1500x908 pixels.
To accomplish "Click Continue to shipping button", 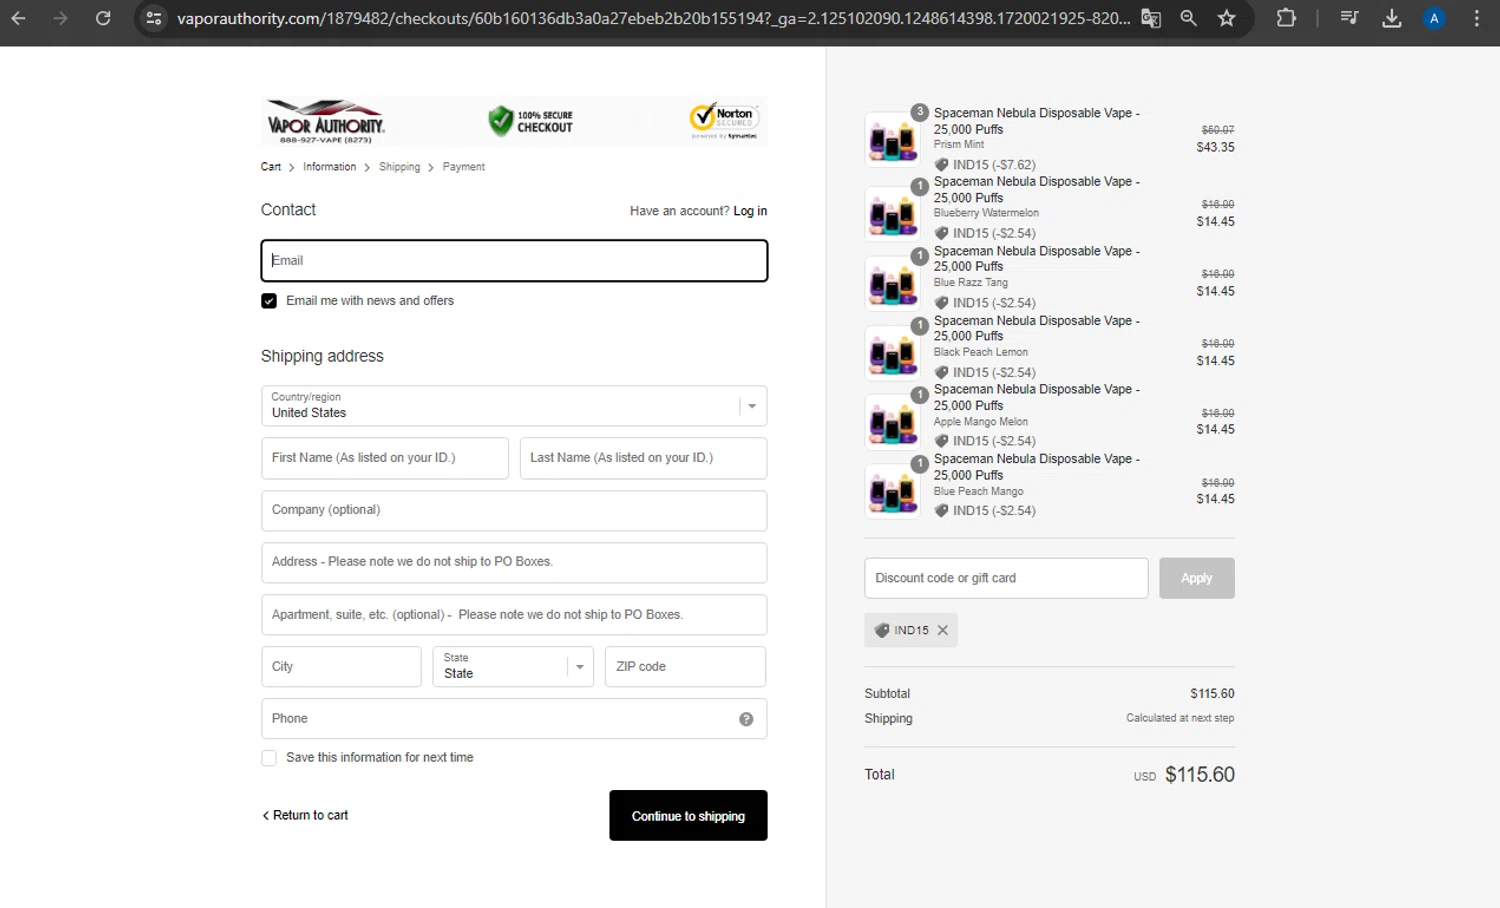I will [688, 816].
